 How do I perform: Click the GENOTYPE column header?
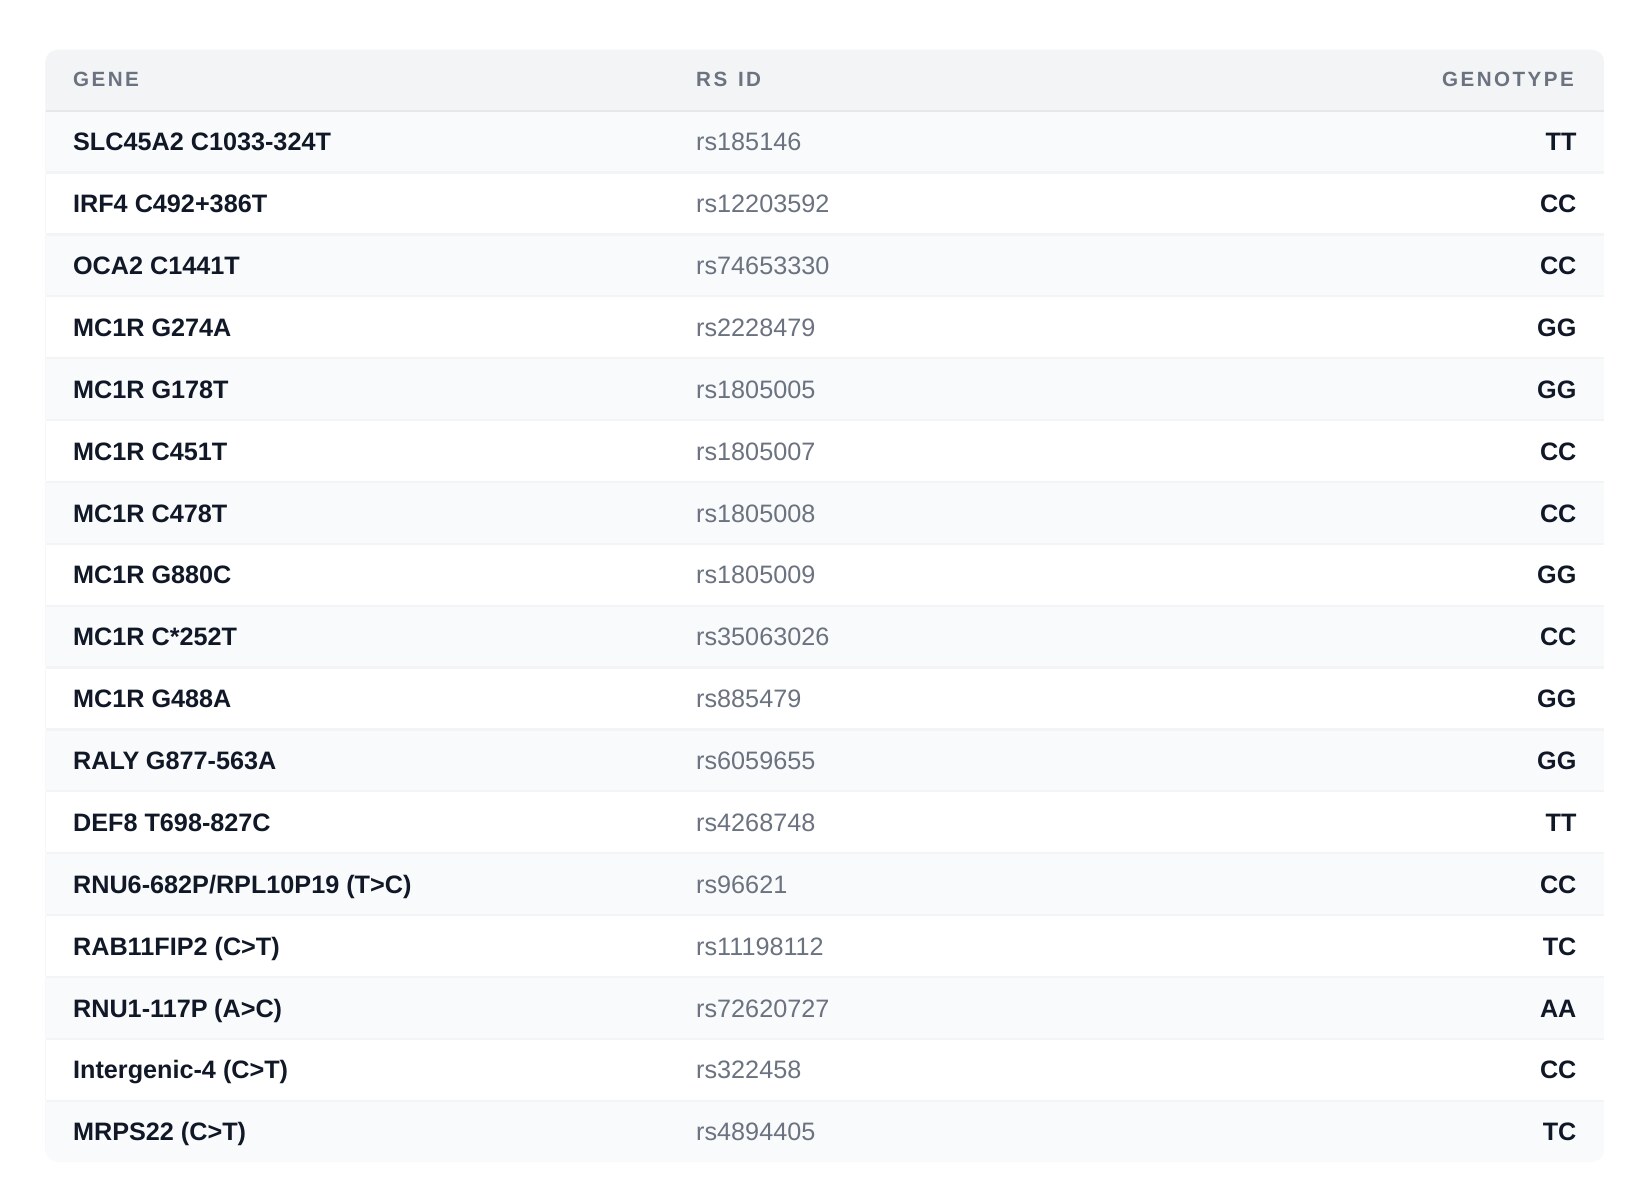1508,79
